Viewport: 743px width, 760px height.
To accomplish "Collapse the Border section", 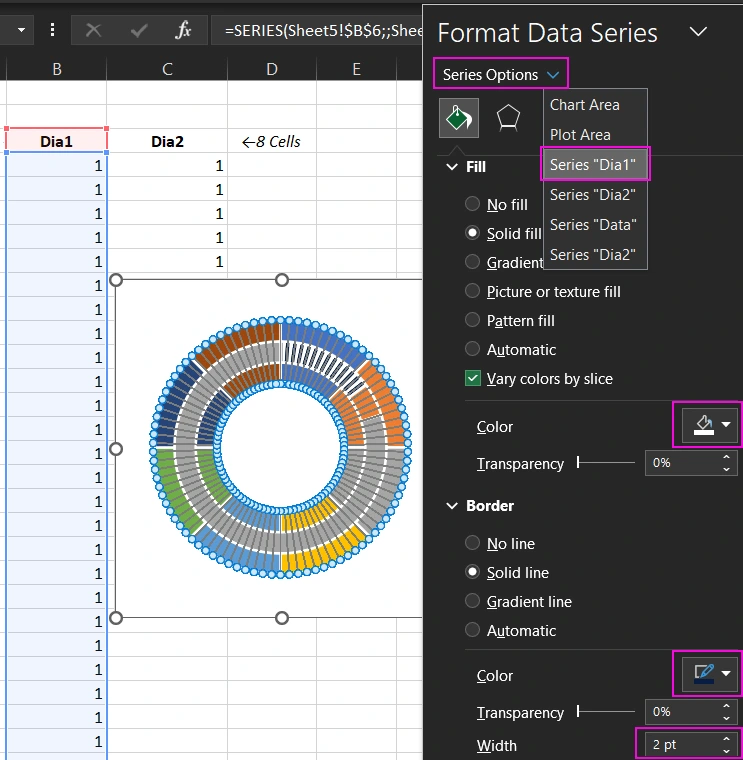I will 452,506.
